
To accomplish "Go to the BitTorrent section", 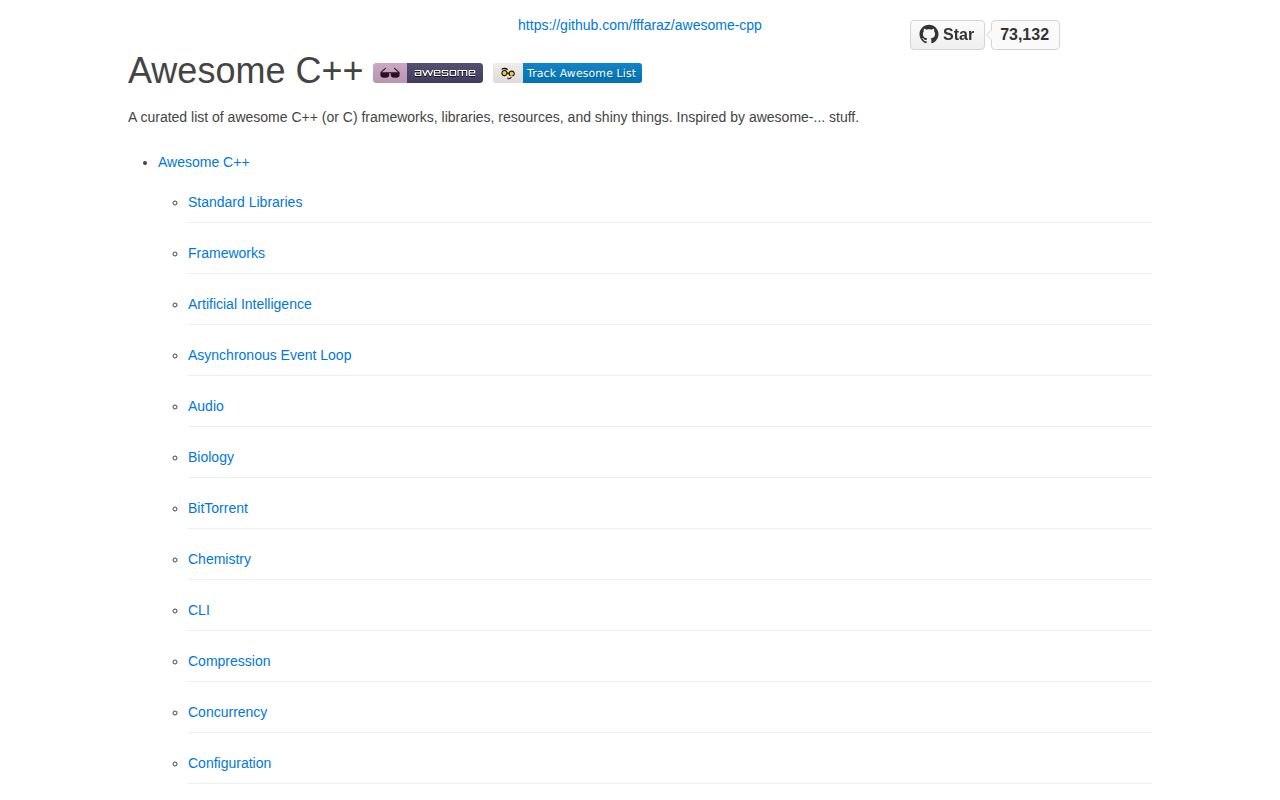I will coord(218,508).
